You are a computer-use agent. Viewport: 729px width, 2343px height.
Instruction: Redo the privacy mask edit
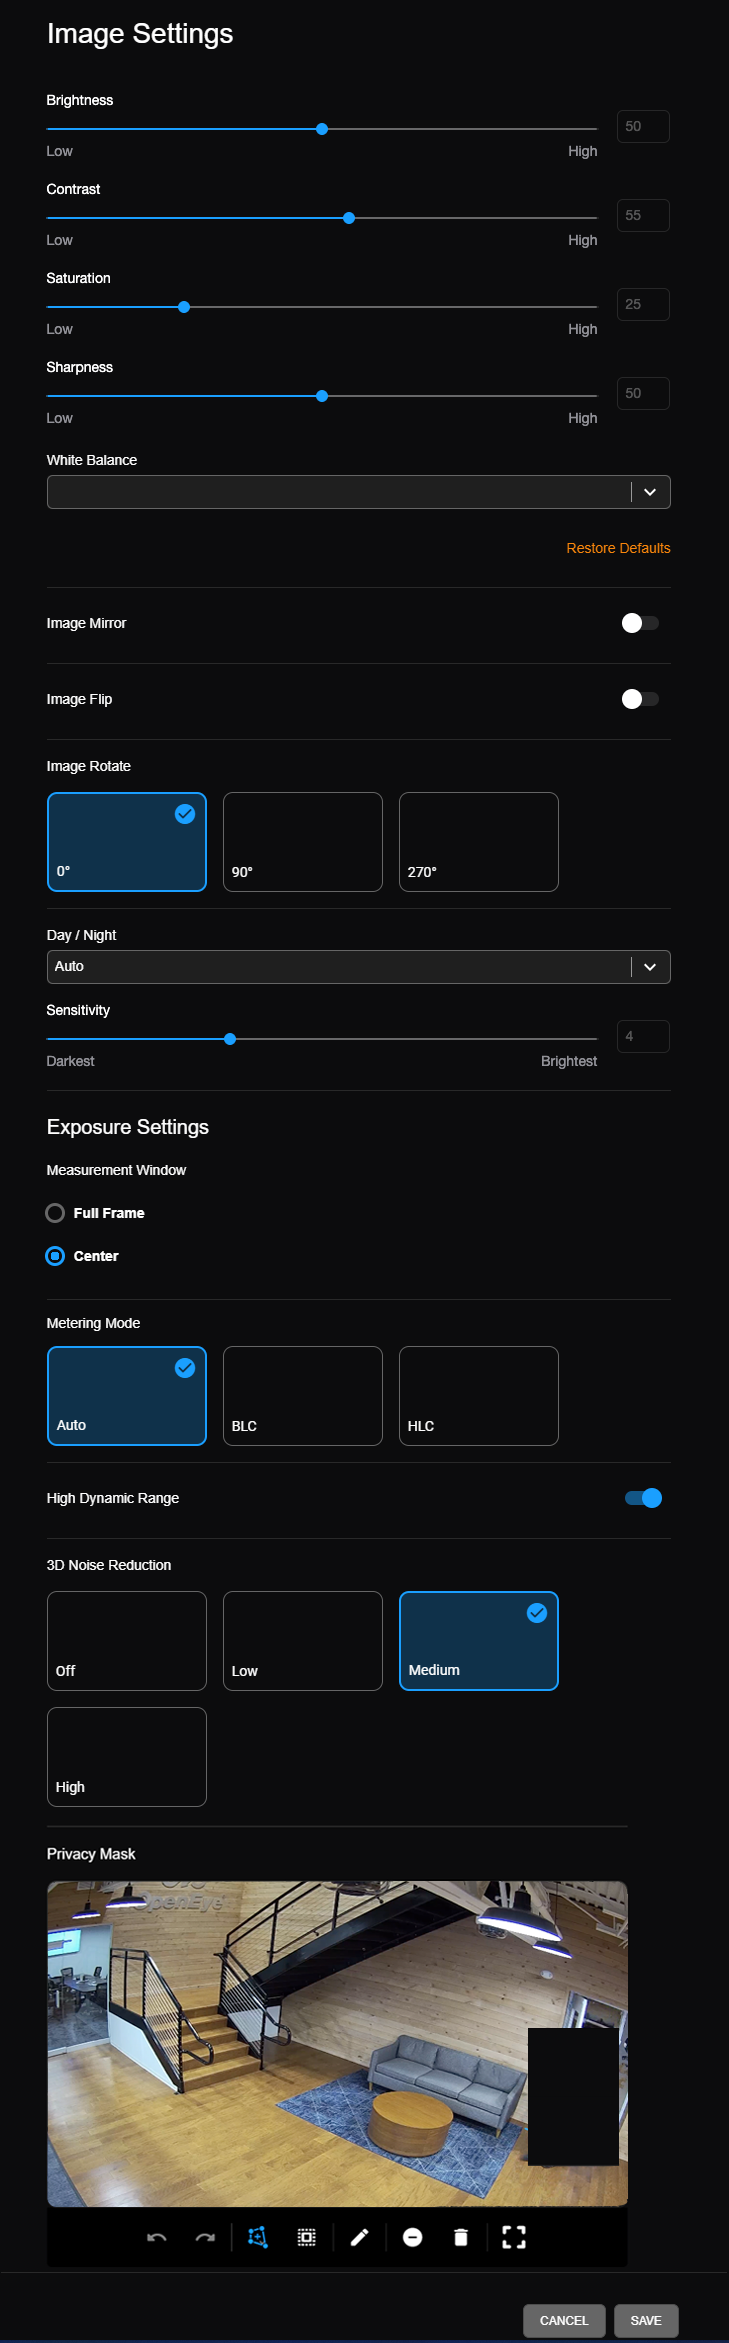[x=205, y=2237]
